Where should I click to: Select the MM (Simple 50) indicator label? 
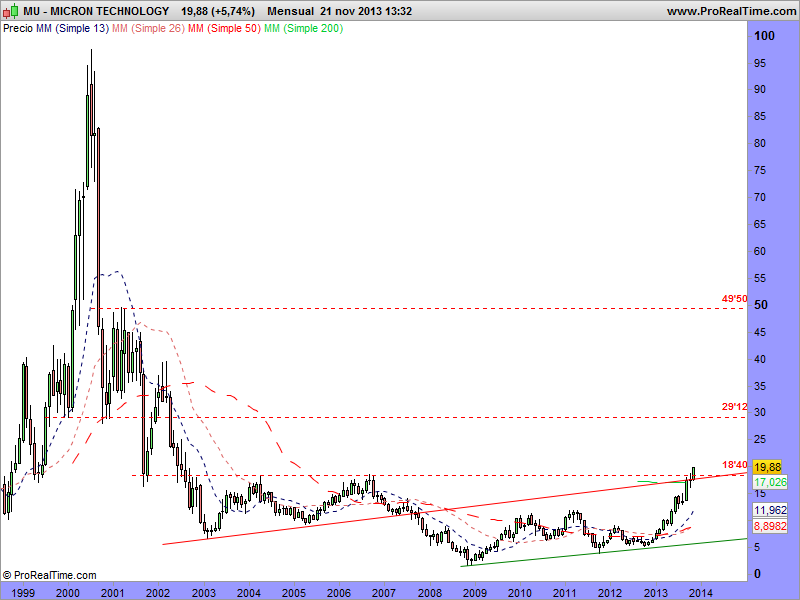pos(224,29)
